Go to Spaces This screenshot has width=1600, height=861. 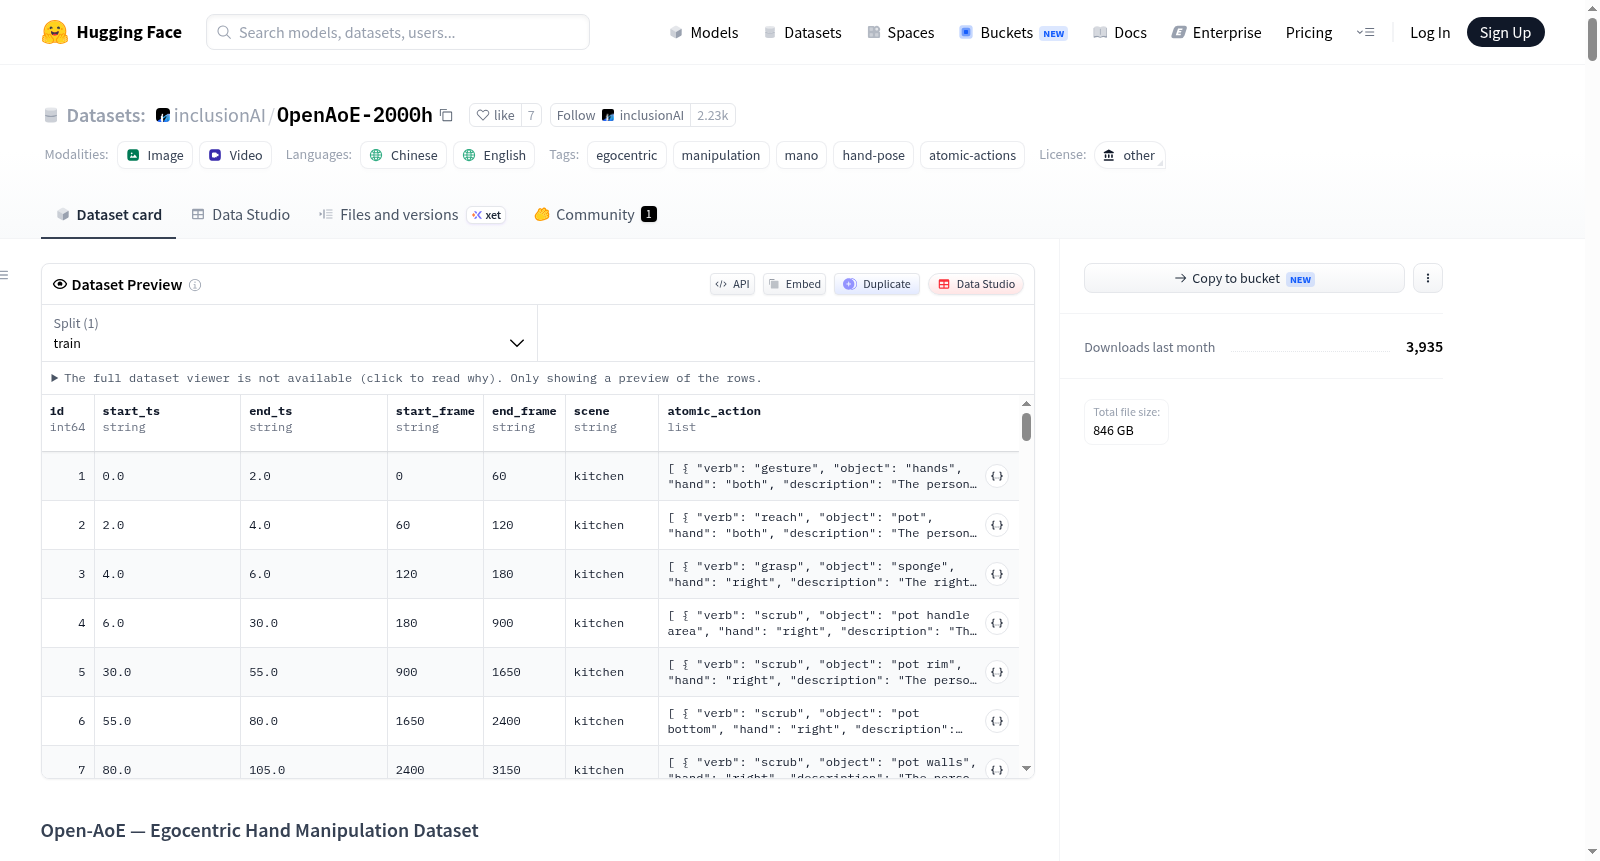coord(900,32)
